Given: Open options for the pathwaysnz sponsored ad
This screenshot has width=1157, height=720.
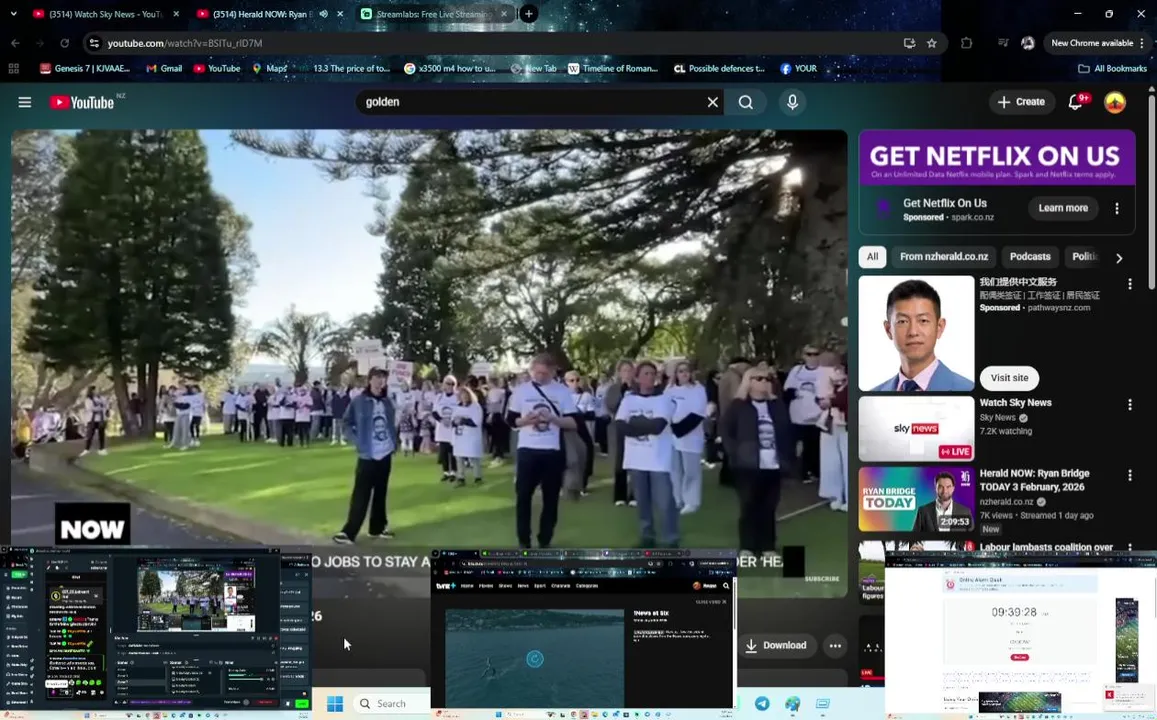Looking at the screenshot, I should (1129, 284).
